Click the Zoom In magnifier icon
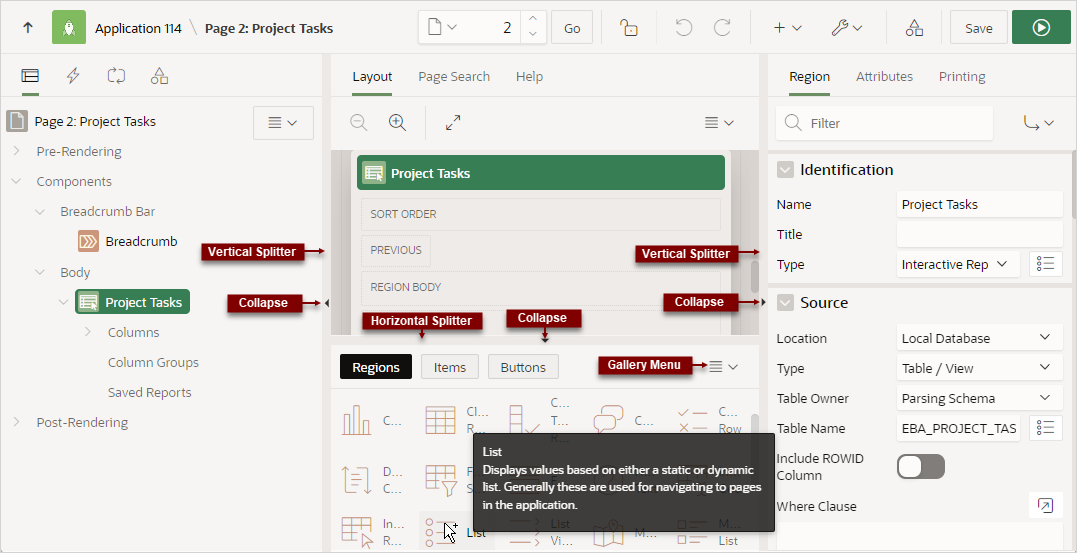Screen dimensions: 1077x553 point(397,122)
